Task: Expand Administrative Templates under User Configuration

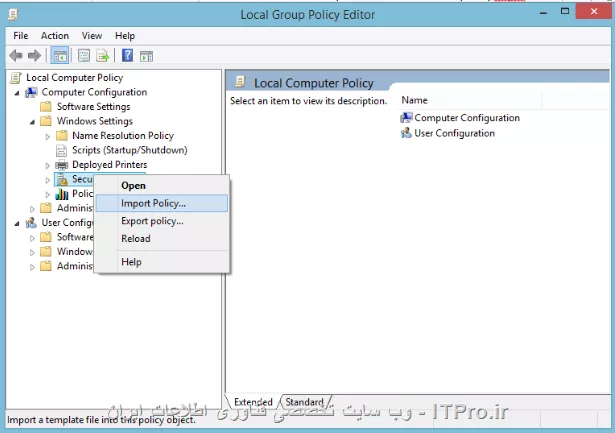Action: [32, 267]
